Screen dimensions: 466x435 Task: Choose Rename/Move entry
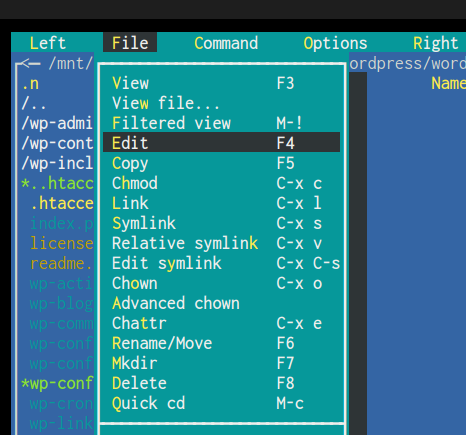(x=222, y=343)
